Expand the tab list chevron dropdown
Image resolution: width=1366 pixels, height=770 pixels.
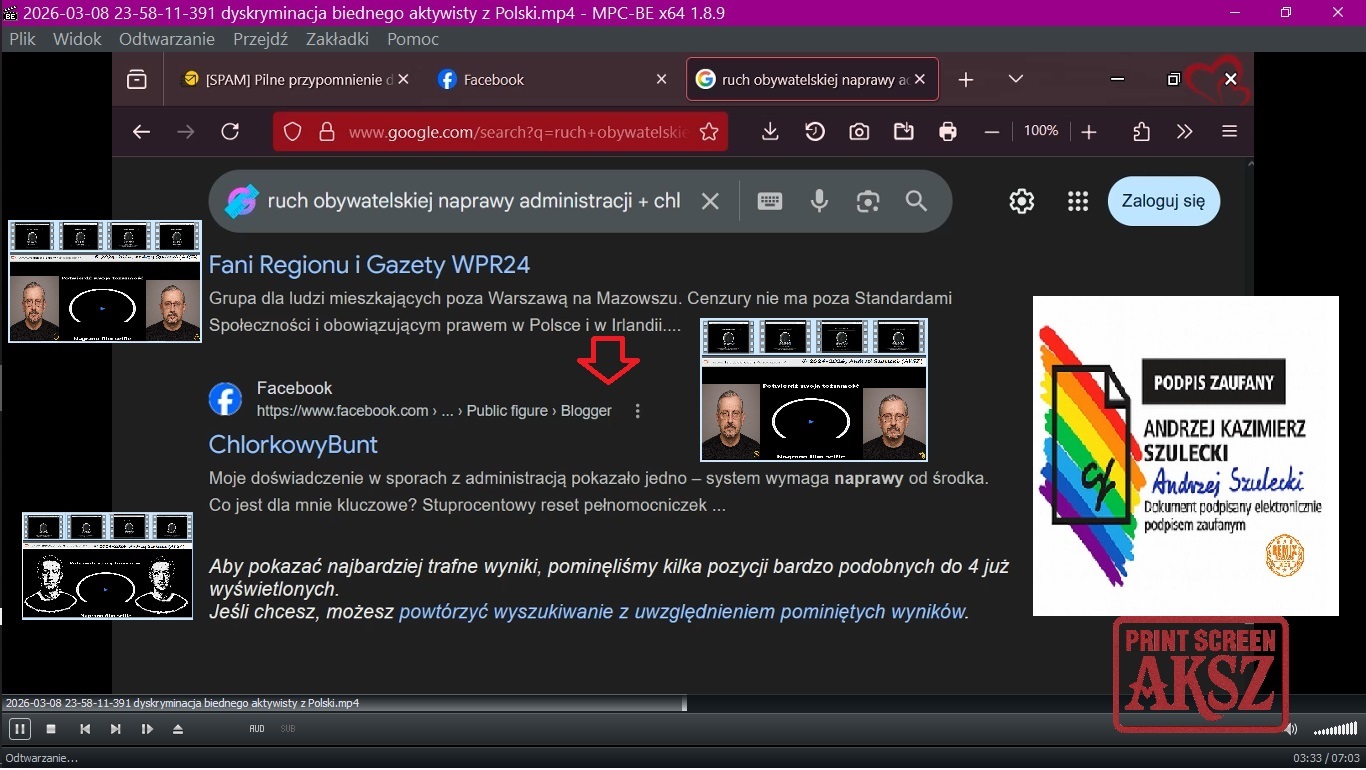[1015, 79]
